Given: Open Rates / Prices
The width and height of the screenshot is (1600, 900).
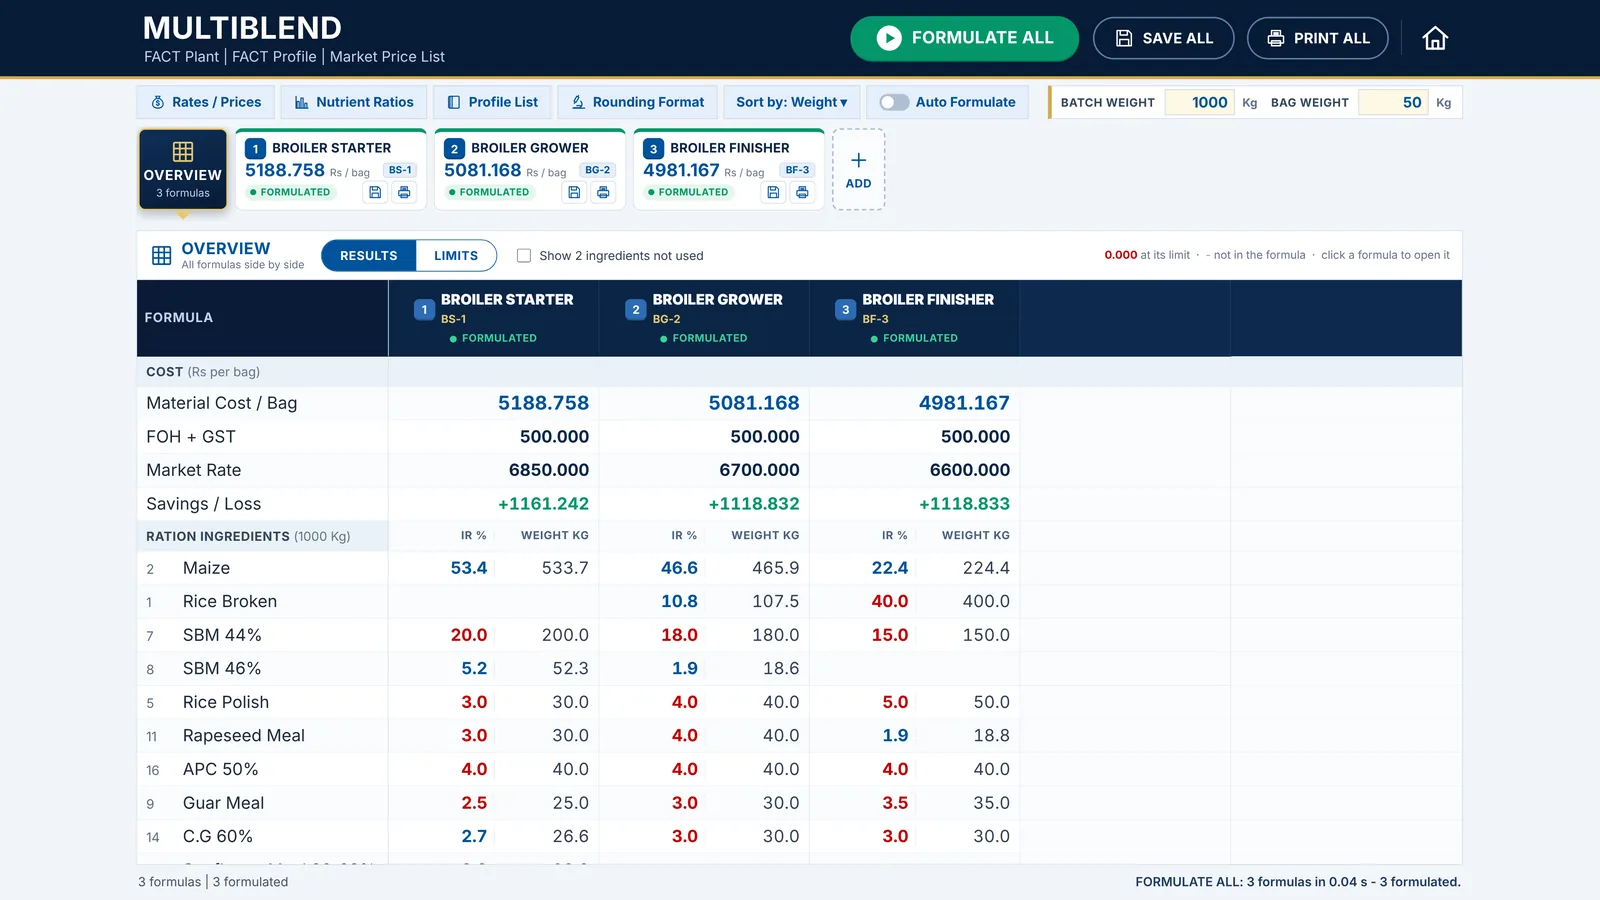Looking at the screenshot, I should (206, 102).
